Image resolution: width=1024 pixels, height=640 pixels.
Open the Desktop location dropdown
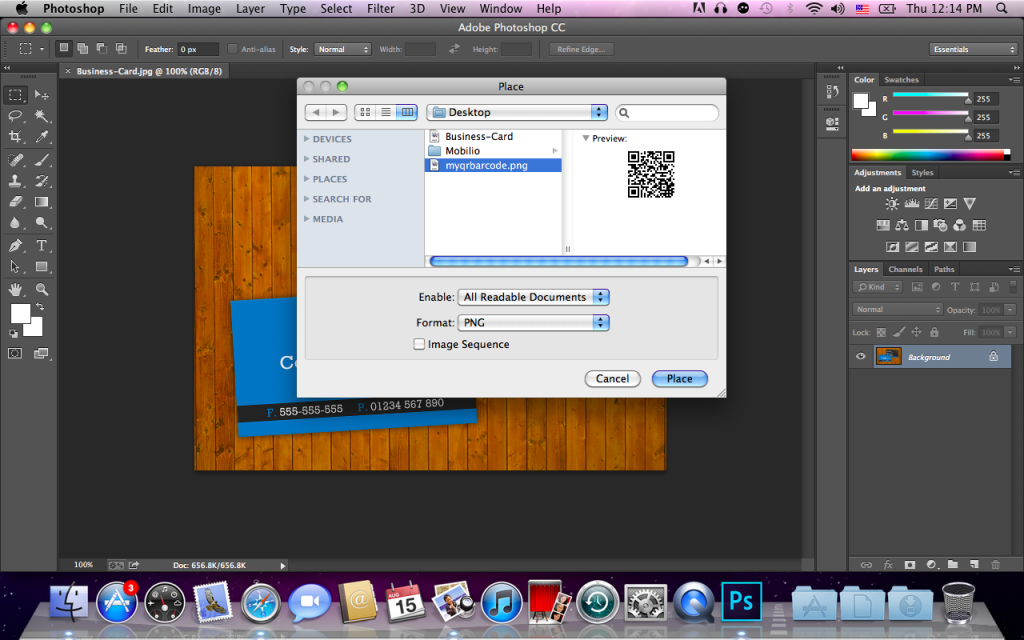517,113
